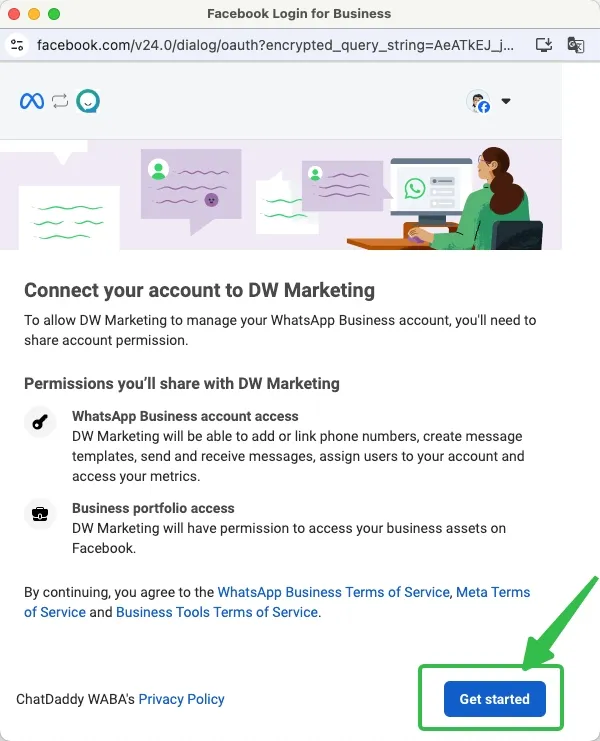The width and height of the screenshot is (600, 741).
Task: Click the translate page icon
Action: pyautogui.click(x=575, y=45)
